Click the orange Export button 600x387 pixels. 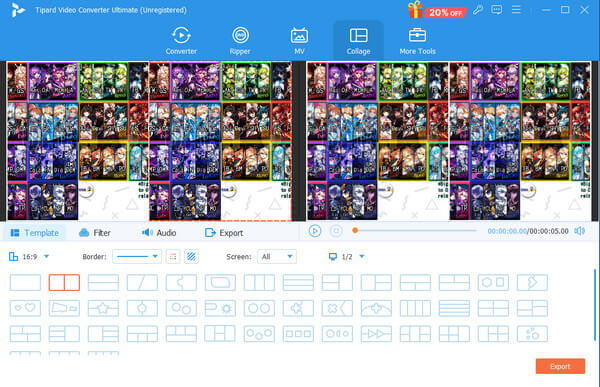tap(560, 366)
